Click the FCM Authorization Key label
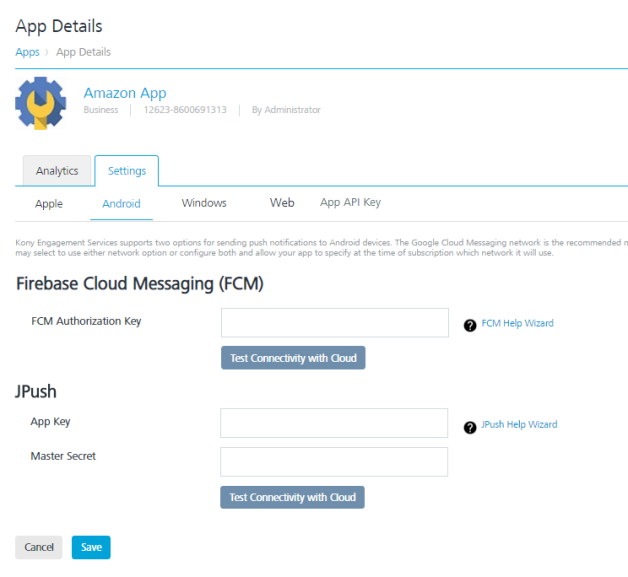Screen dimensions: 628x577 pos(86,321)
